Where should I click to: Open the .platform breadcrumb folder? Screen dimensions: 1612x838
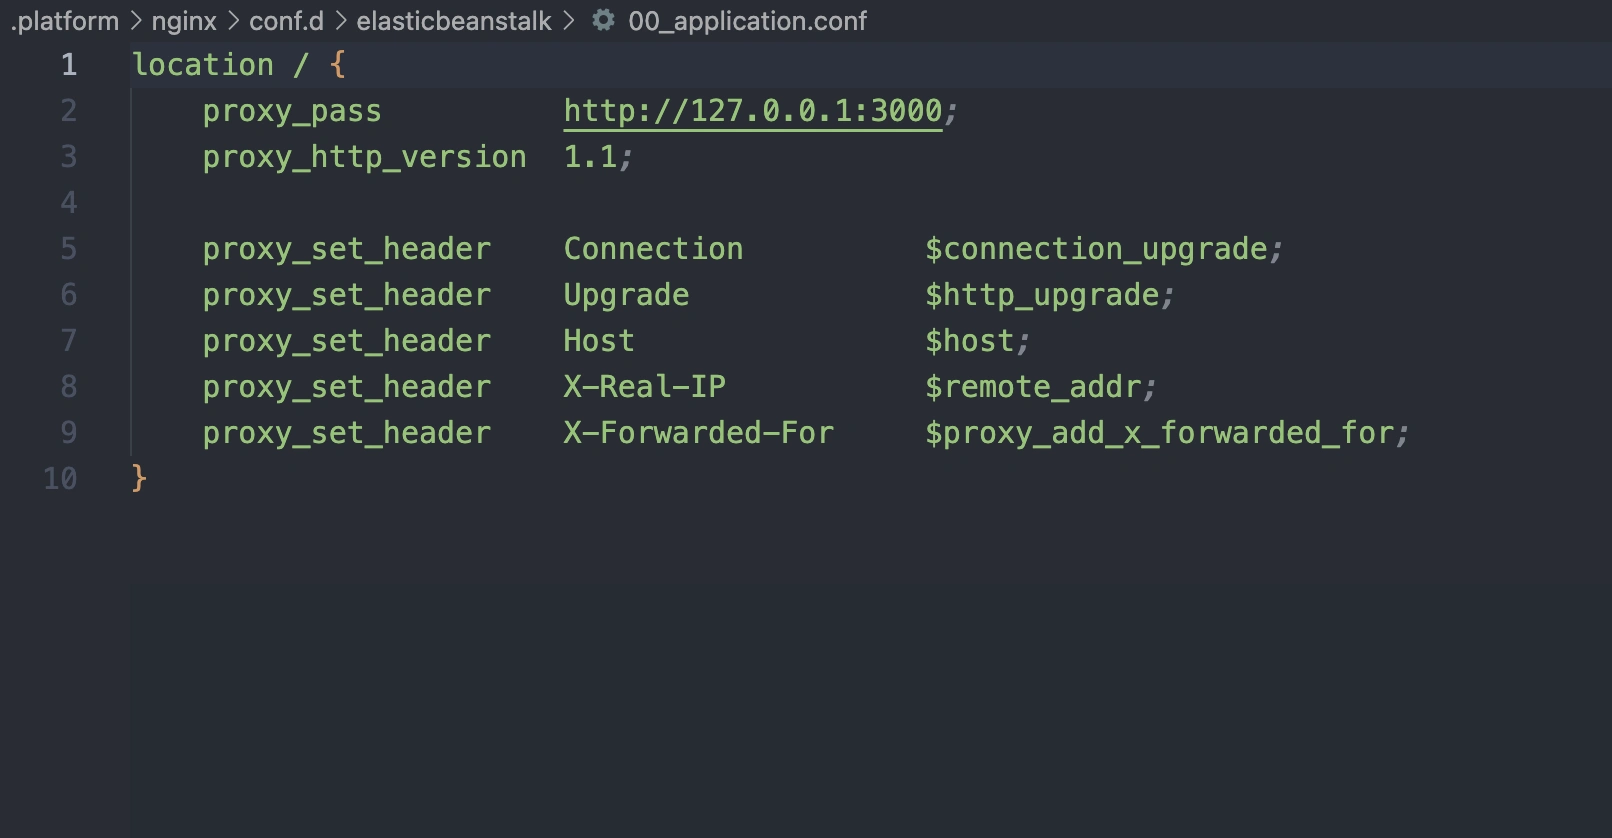pyautogui.click(x=65, y=21)
